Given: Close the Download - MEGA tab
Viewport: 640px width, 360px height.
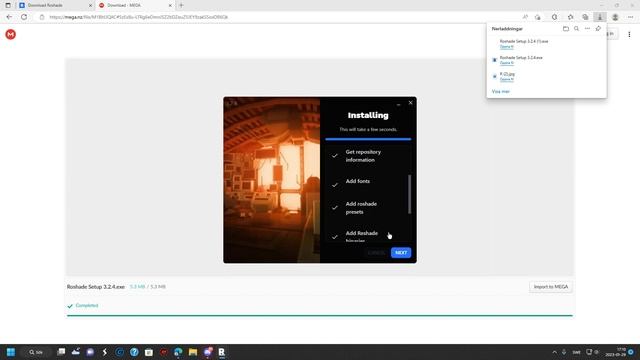Looking at the screenshot, I should (x=170, y=5).
